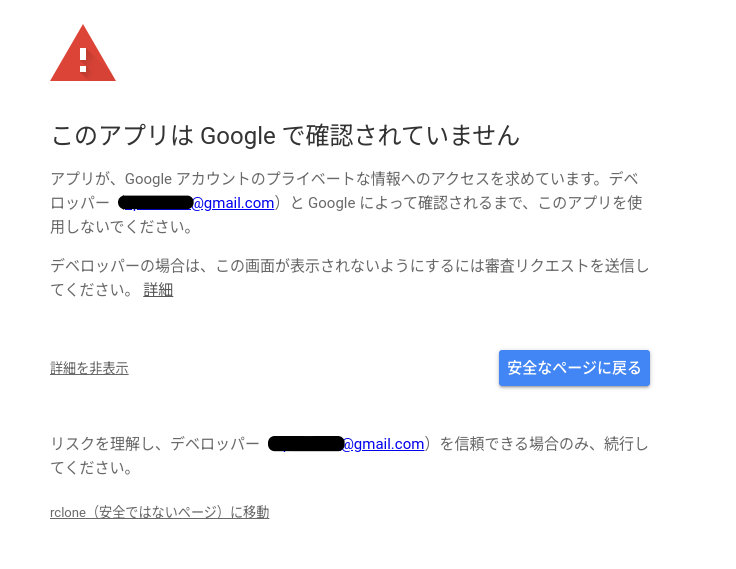Click the white exclamation mark inside the triangle
Image resolution: width=736 pixels, height=569 pixels.
[83, 60]
